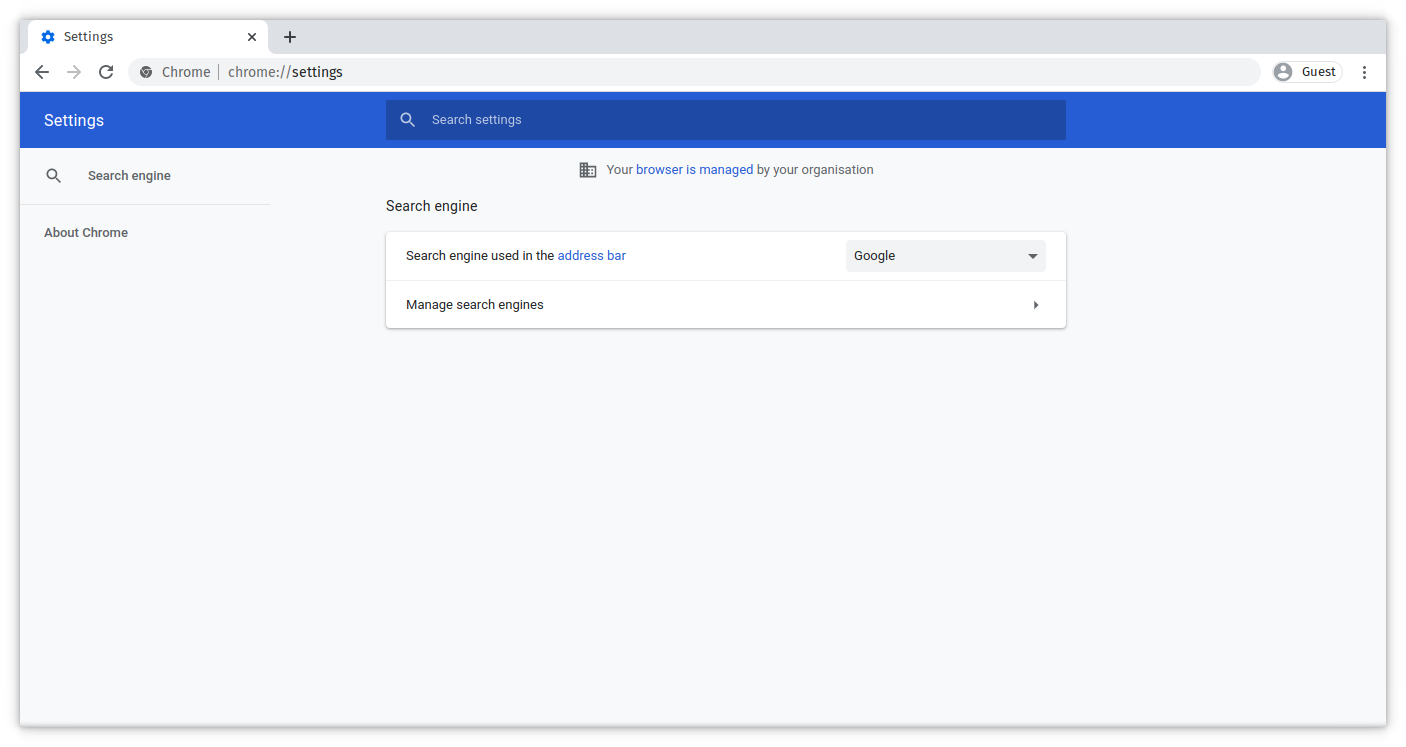Expand Manage search engines arrow
The width and height of the screenshot is (1406, 747).
coord(1036,305)
